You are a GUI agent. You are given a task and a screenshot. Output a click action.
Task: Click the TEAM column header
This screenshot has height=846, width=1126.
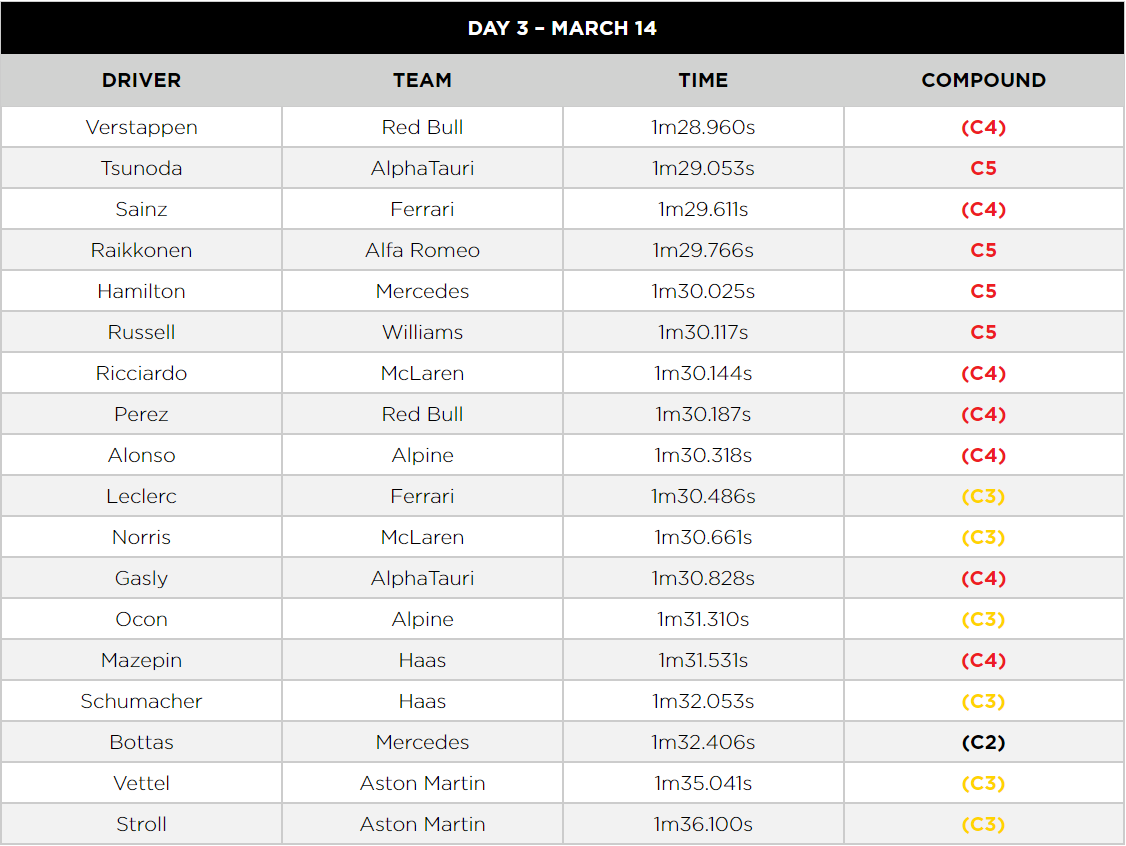(422, 80)
